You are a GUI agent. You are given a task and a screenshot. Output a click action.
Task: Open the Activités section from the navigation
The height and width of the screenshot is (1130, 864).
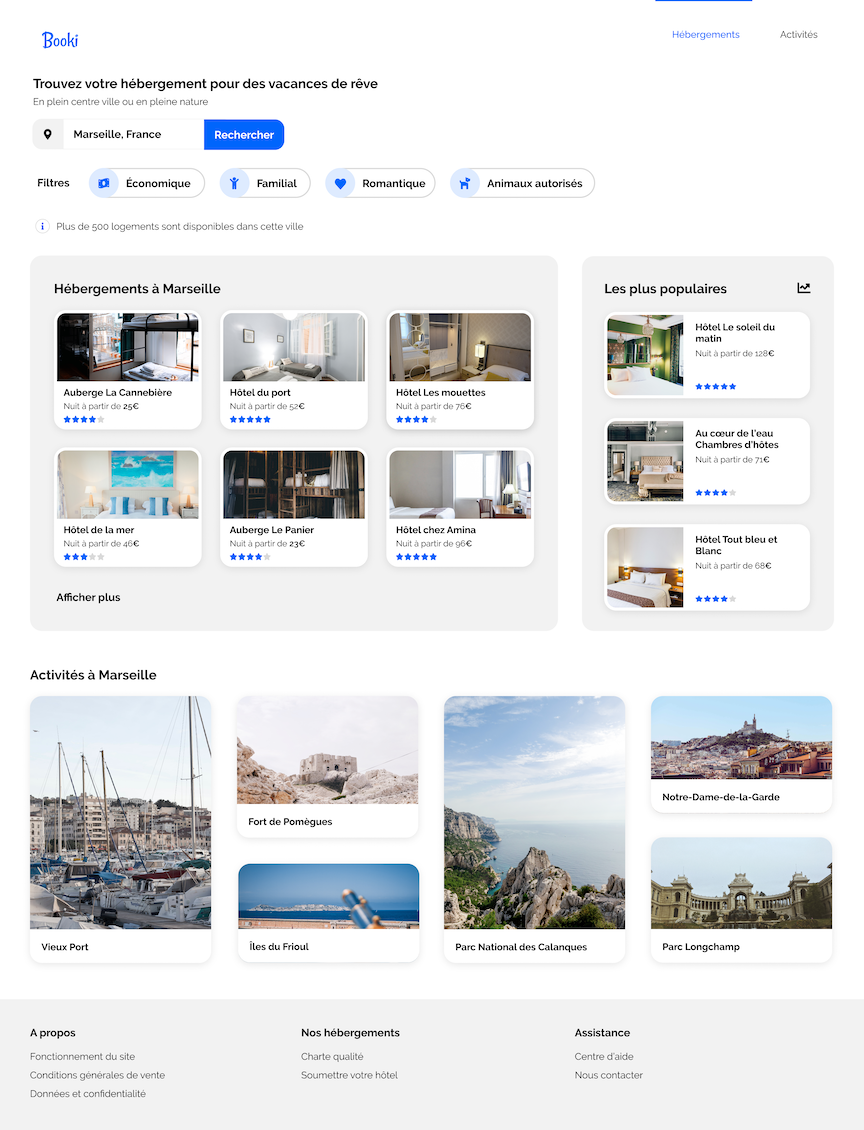[x=798, y=34]
